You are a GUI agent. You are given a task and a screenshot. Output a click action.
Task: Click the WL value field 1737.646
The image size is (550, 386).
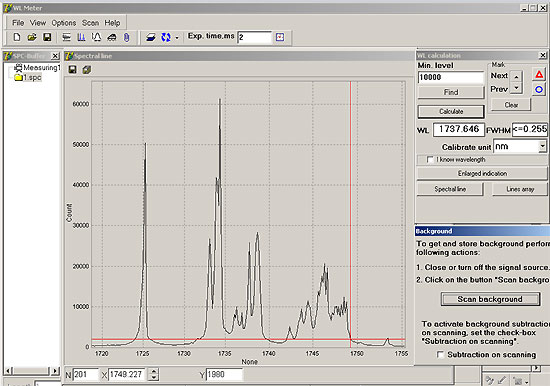[459, 129]
